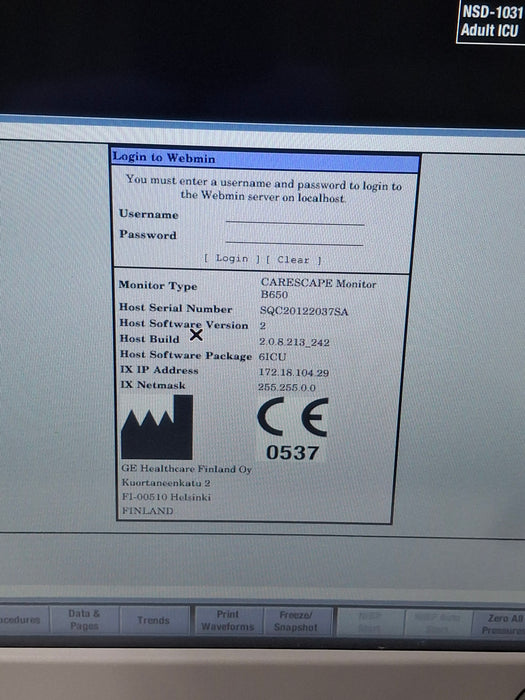Click the greyed NIBP Start button
The image size is (525, 700).
coord(370,622)
